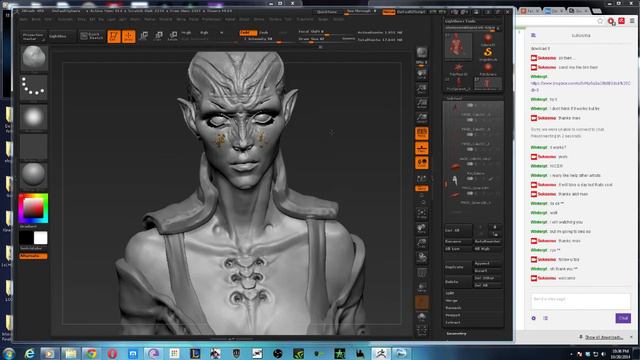Toggle the Persp perspective button on right shelf
640x360 pixels.
point(422,133)
